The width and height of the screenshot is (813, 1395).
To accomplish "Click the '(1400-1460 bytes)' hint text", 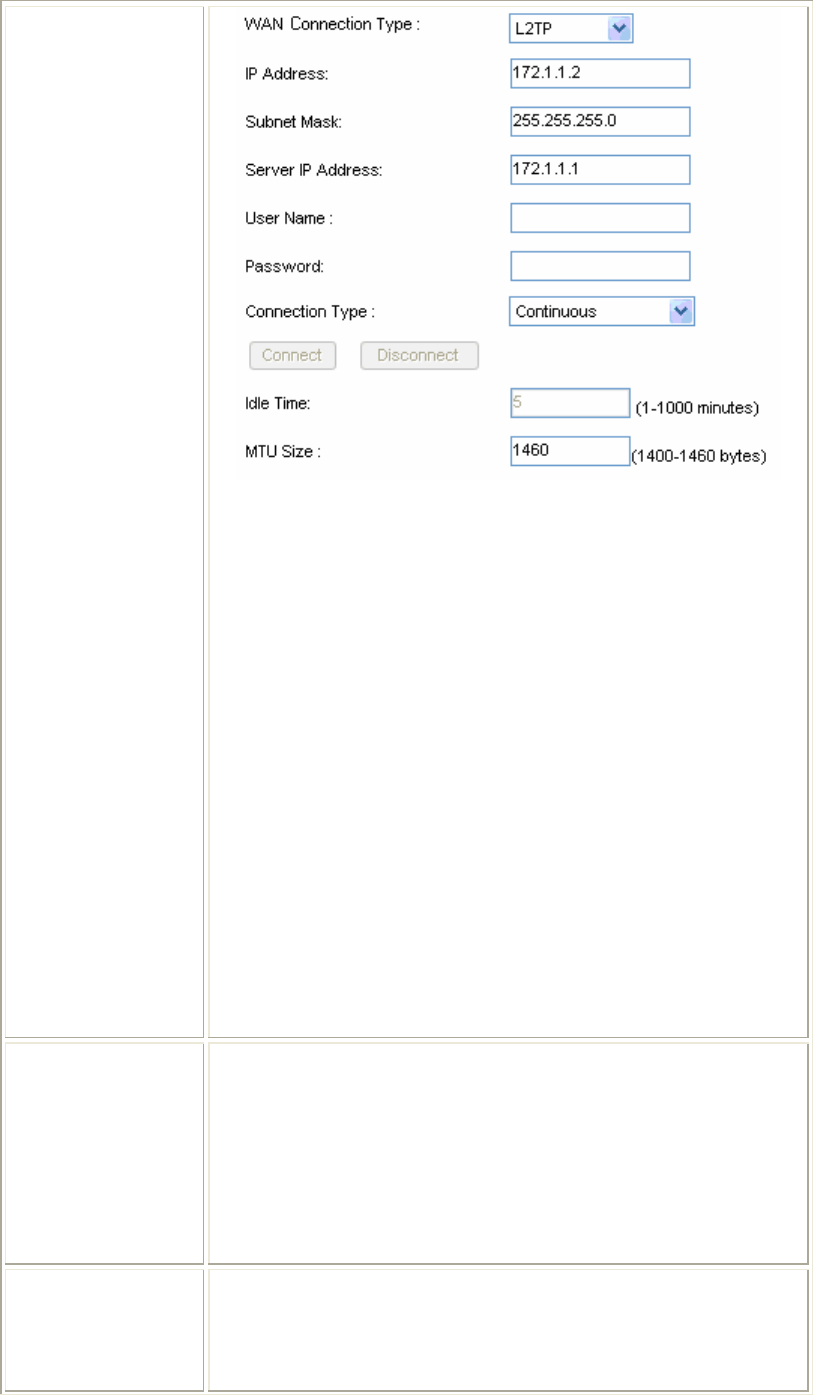I will tap(698, 457).
